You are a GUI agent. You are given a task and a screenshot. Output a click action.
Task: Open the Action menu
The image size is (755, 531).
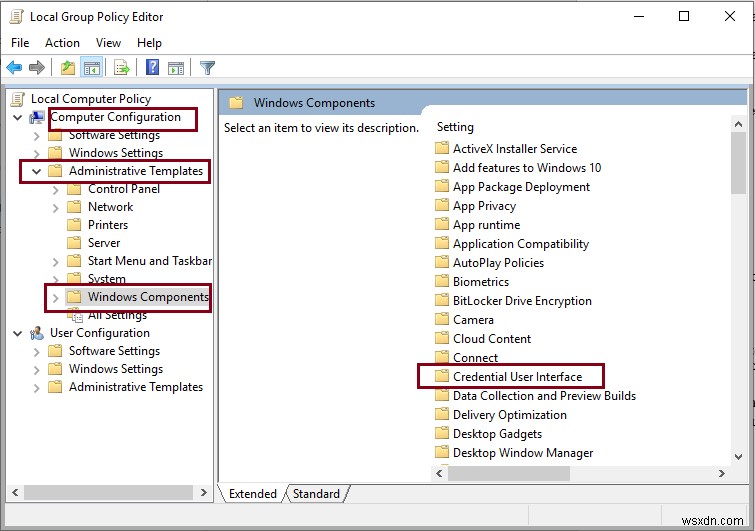[x=62, y=43]
